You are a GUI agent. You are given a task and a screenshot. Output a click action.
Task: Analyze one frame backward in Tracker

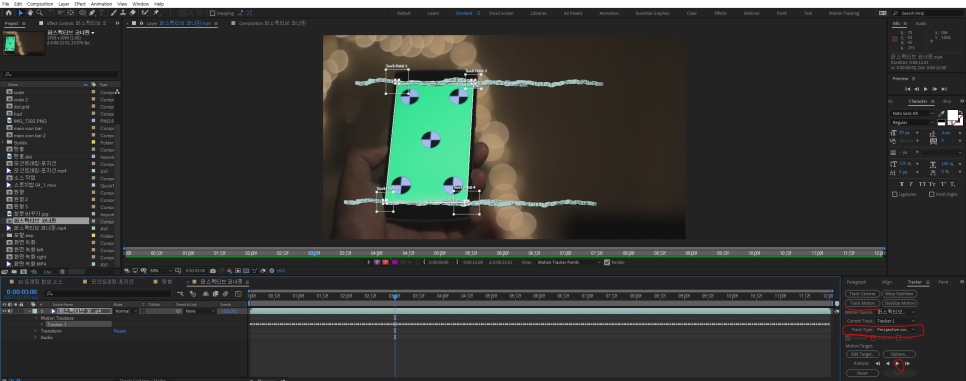click(878, 364)
